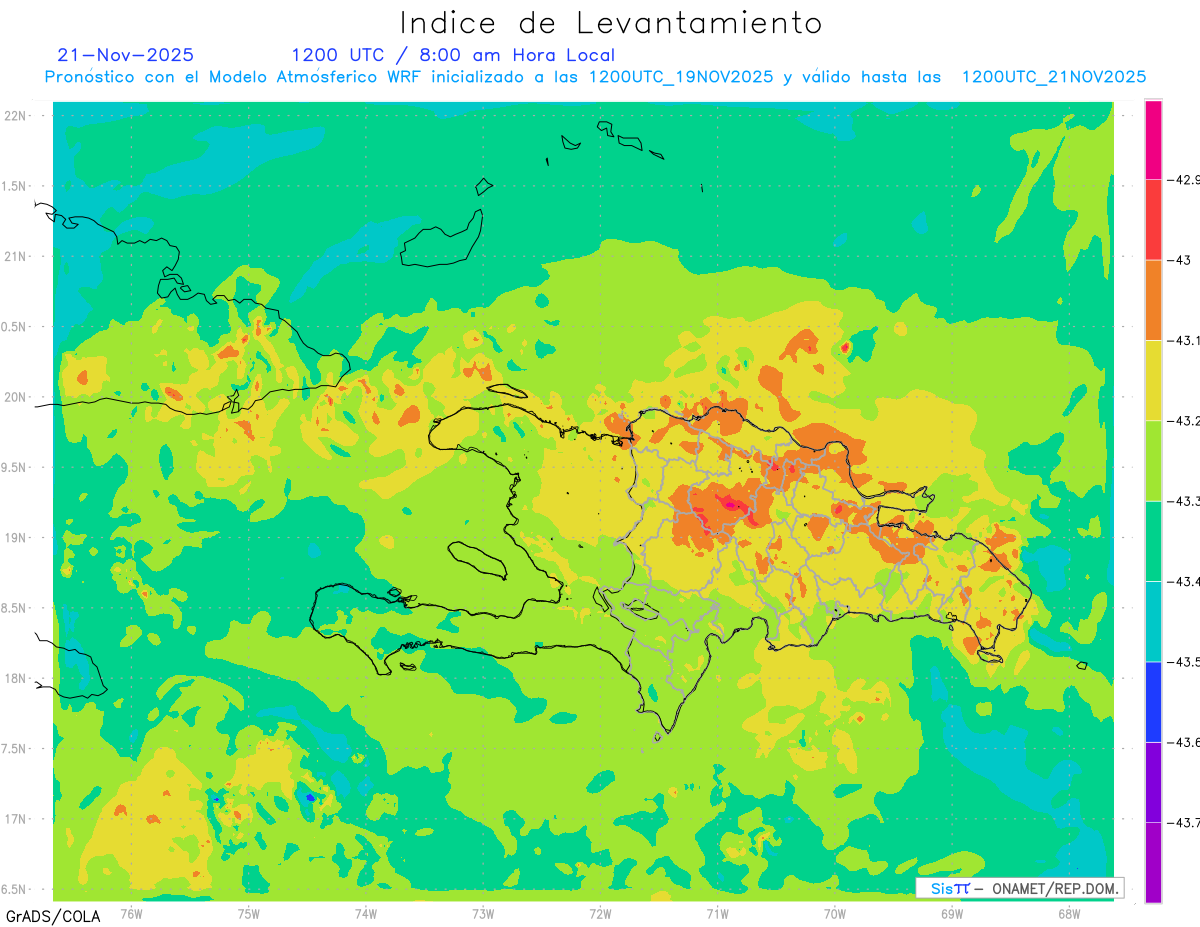
Task: Click the longitude label "72W"
Action: tap(600, 912)
